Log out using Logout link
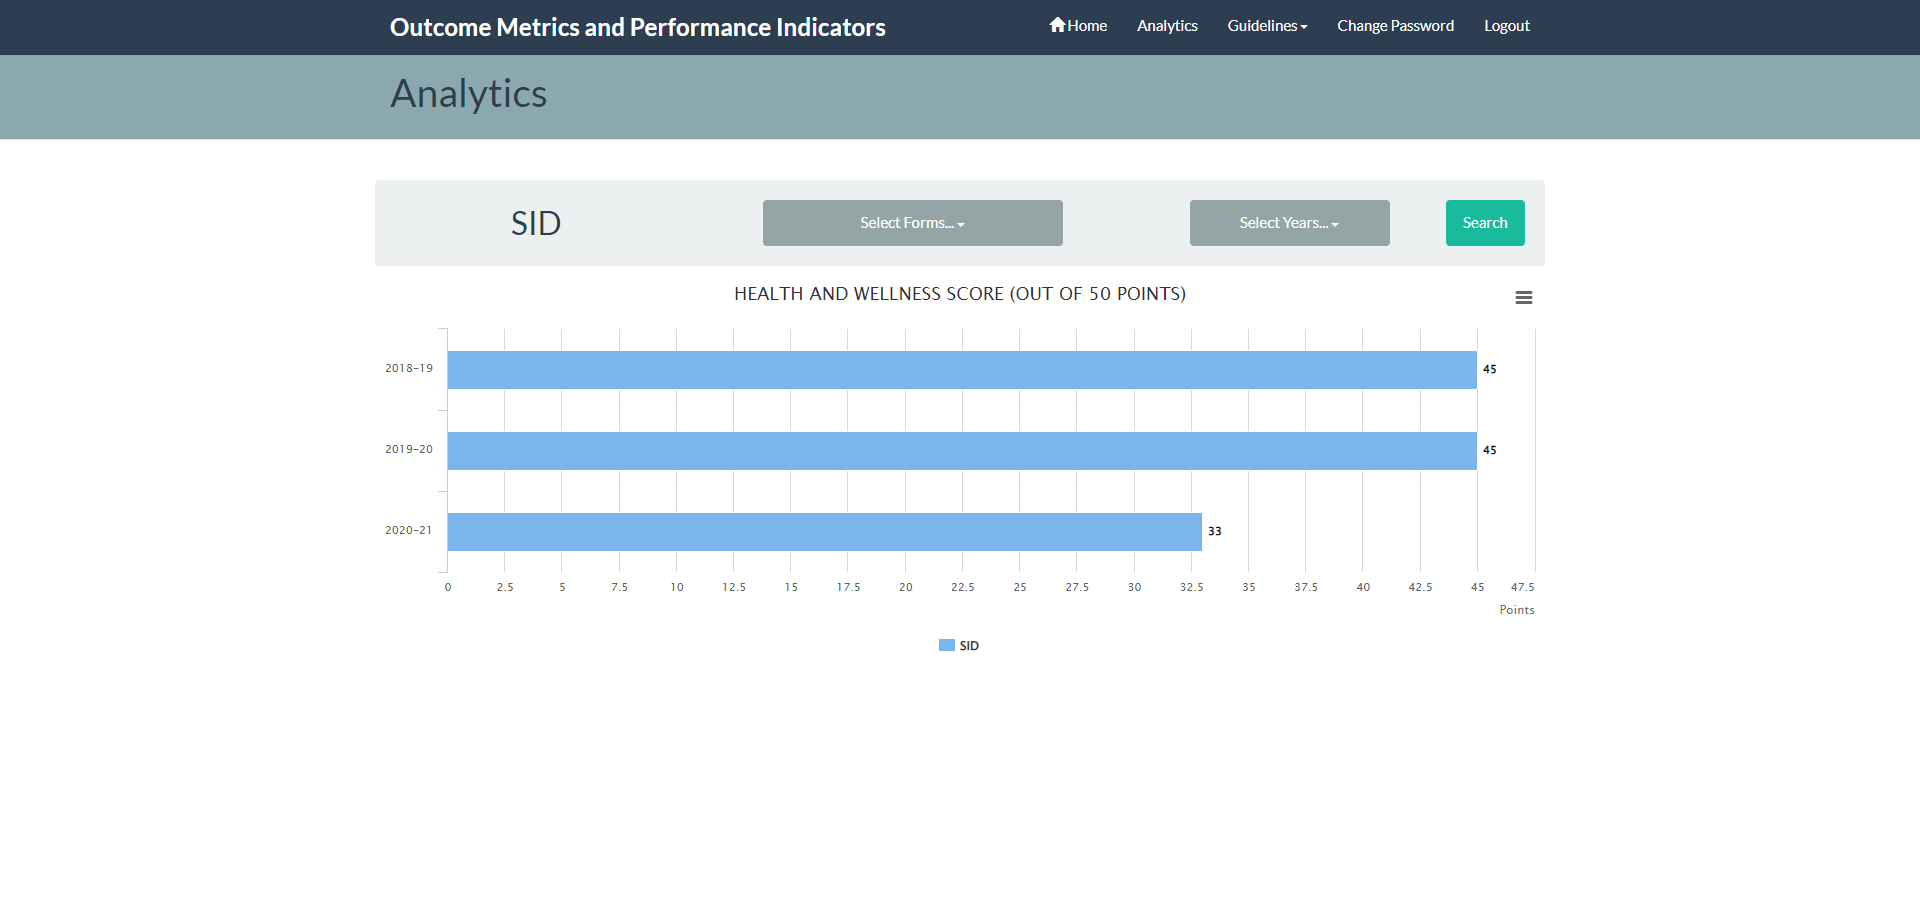1920x904 pixels. point(1506,26)
